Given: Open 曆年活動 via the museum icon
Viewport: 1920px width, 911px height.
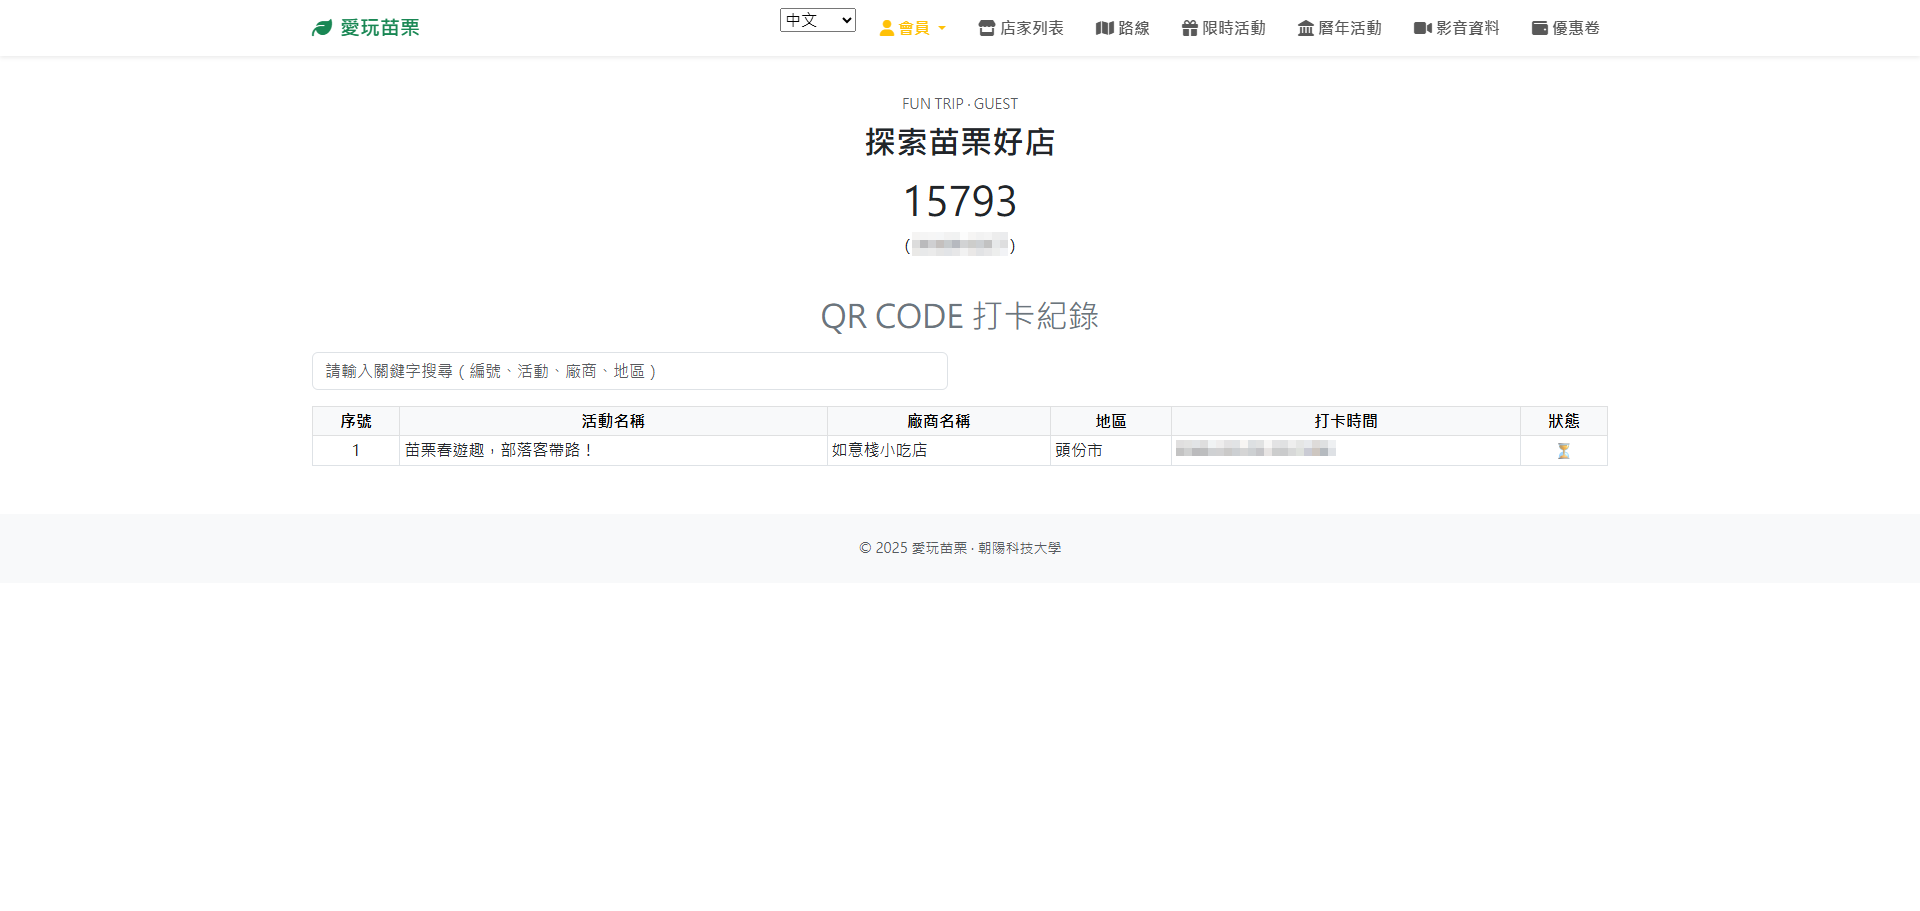Looking at the screenshot, I should point(1306,28).
